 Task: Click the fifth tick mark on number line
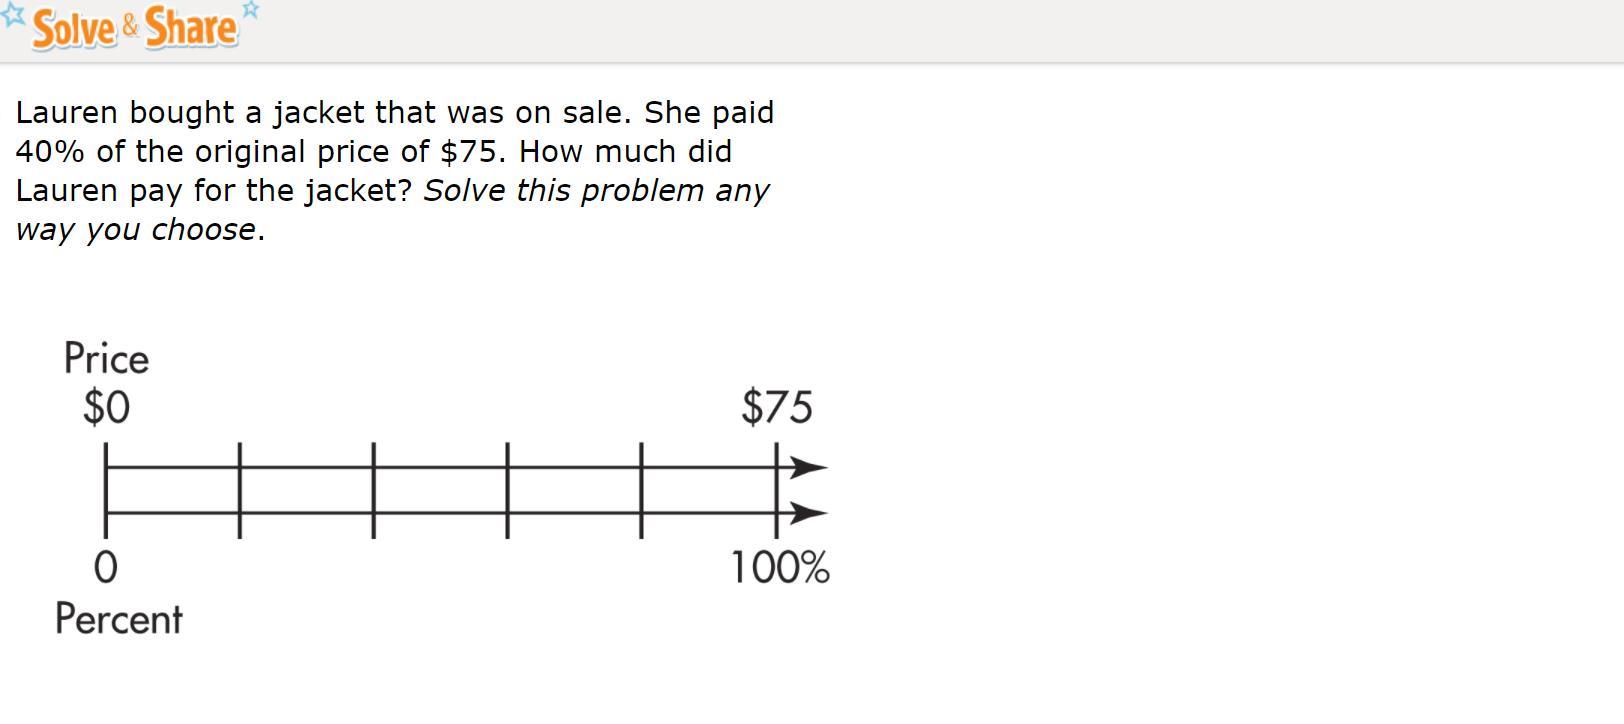click(642, 490)
